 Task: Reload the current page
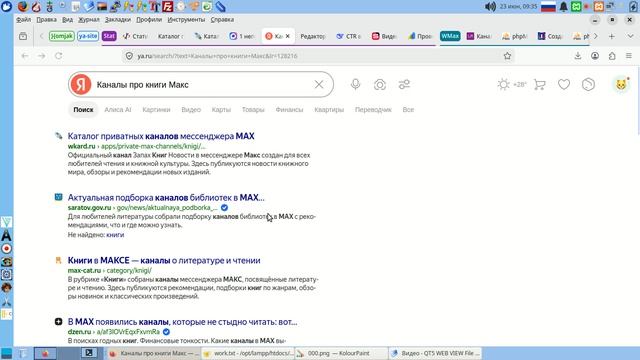pyautogui.click(x=58, y=56)
